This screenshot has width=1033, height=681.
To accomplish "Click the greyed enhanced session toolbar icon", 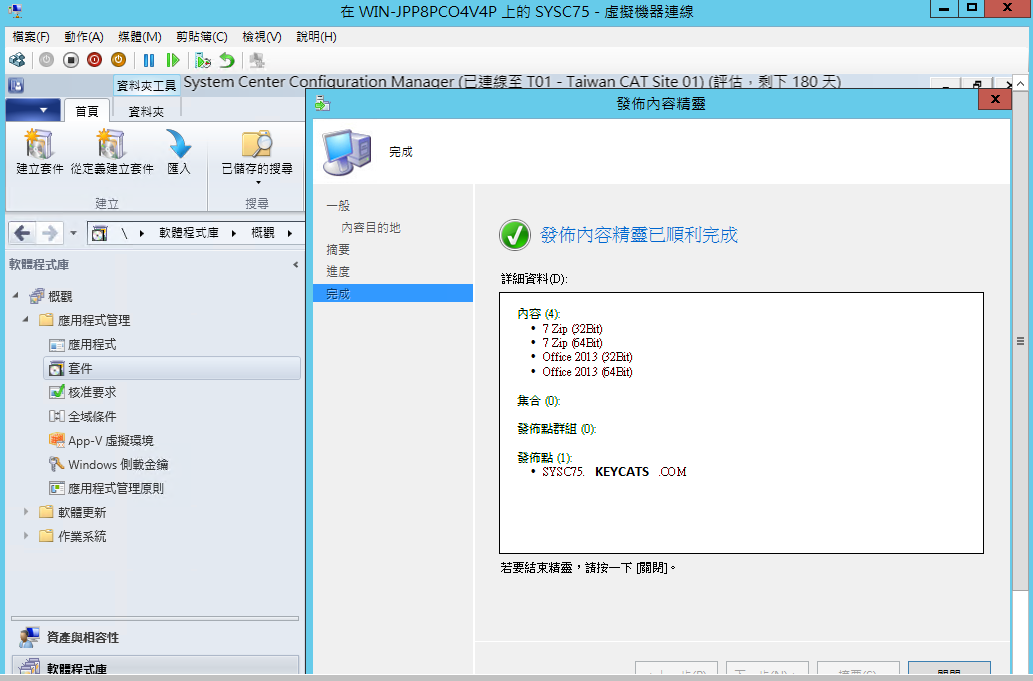I will (x=257, y=61).
